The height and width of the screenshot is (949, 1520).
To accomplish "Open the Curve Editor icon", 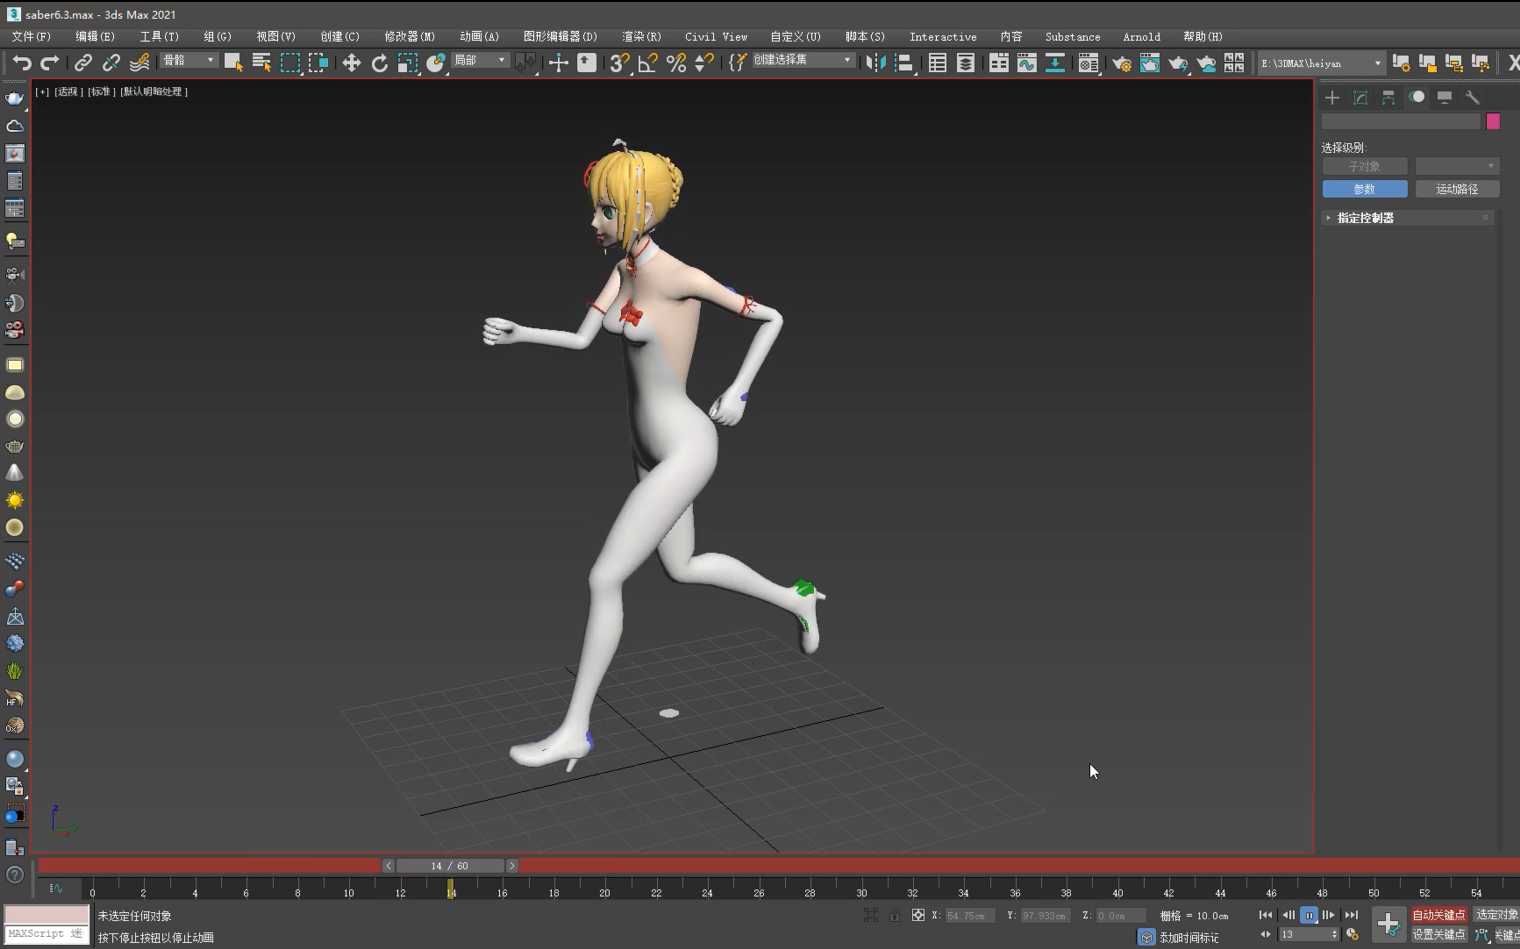I will (x=1027, y=63).
